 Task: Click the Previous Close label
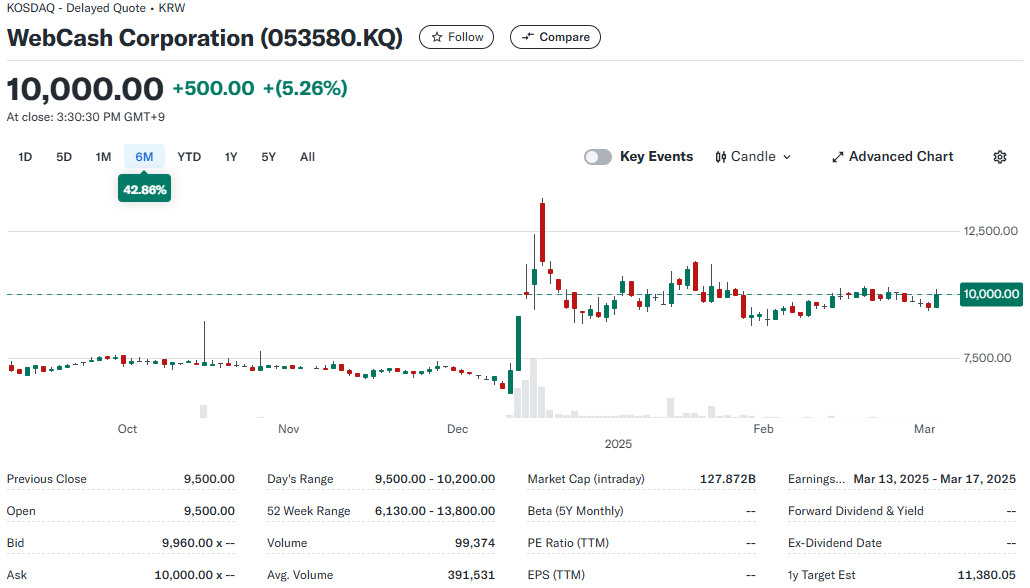[47, 479]
